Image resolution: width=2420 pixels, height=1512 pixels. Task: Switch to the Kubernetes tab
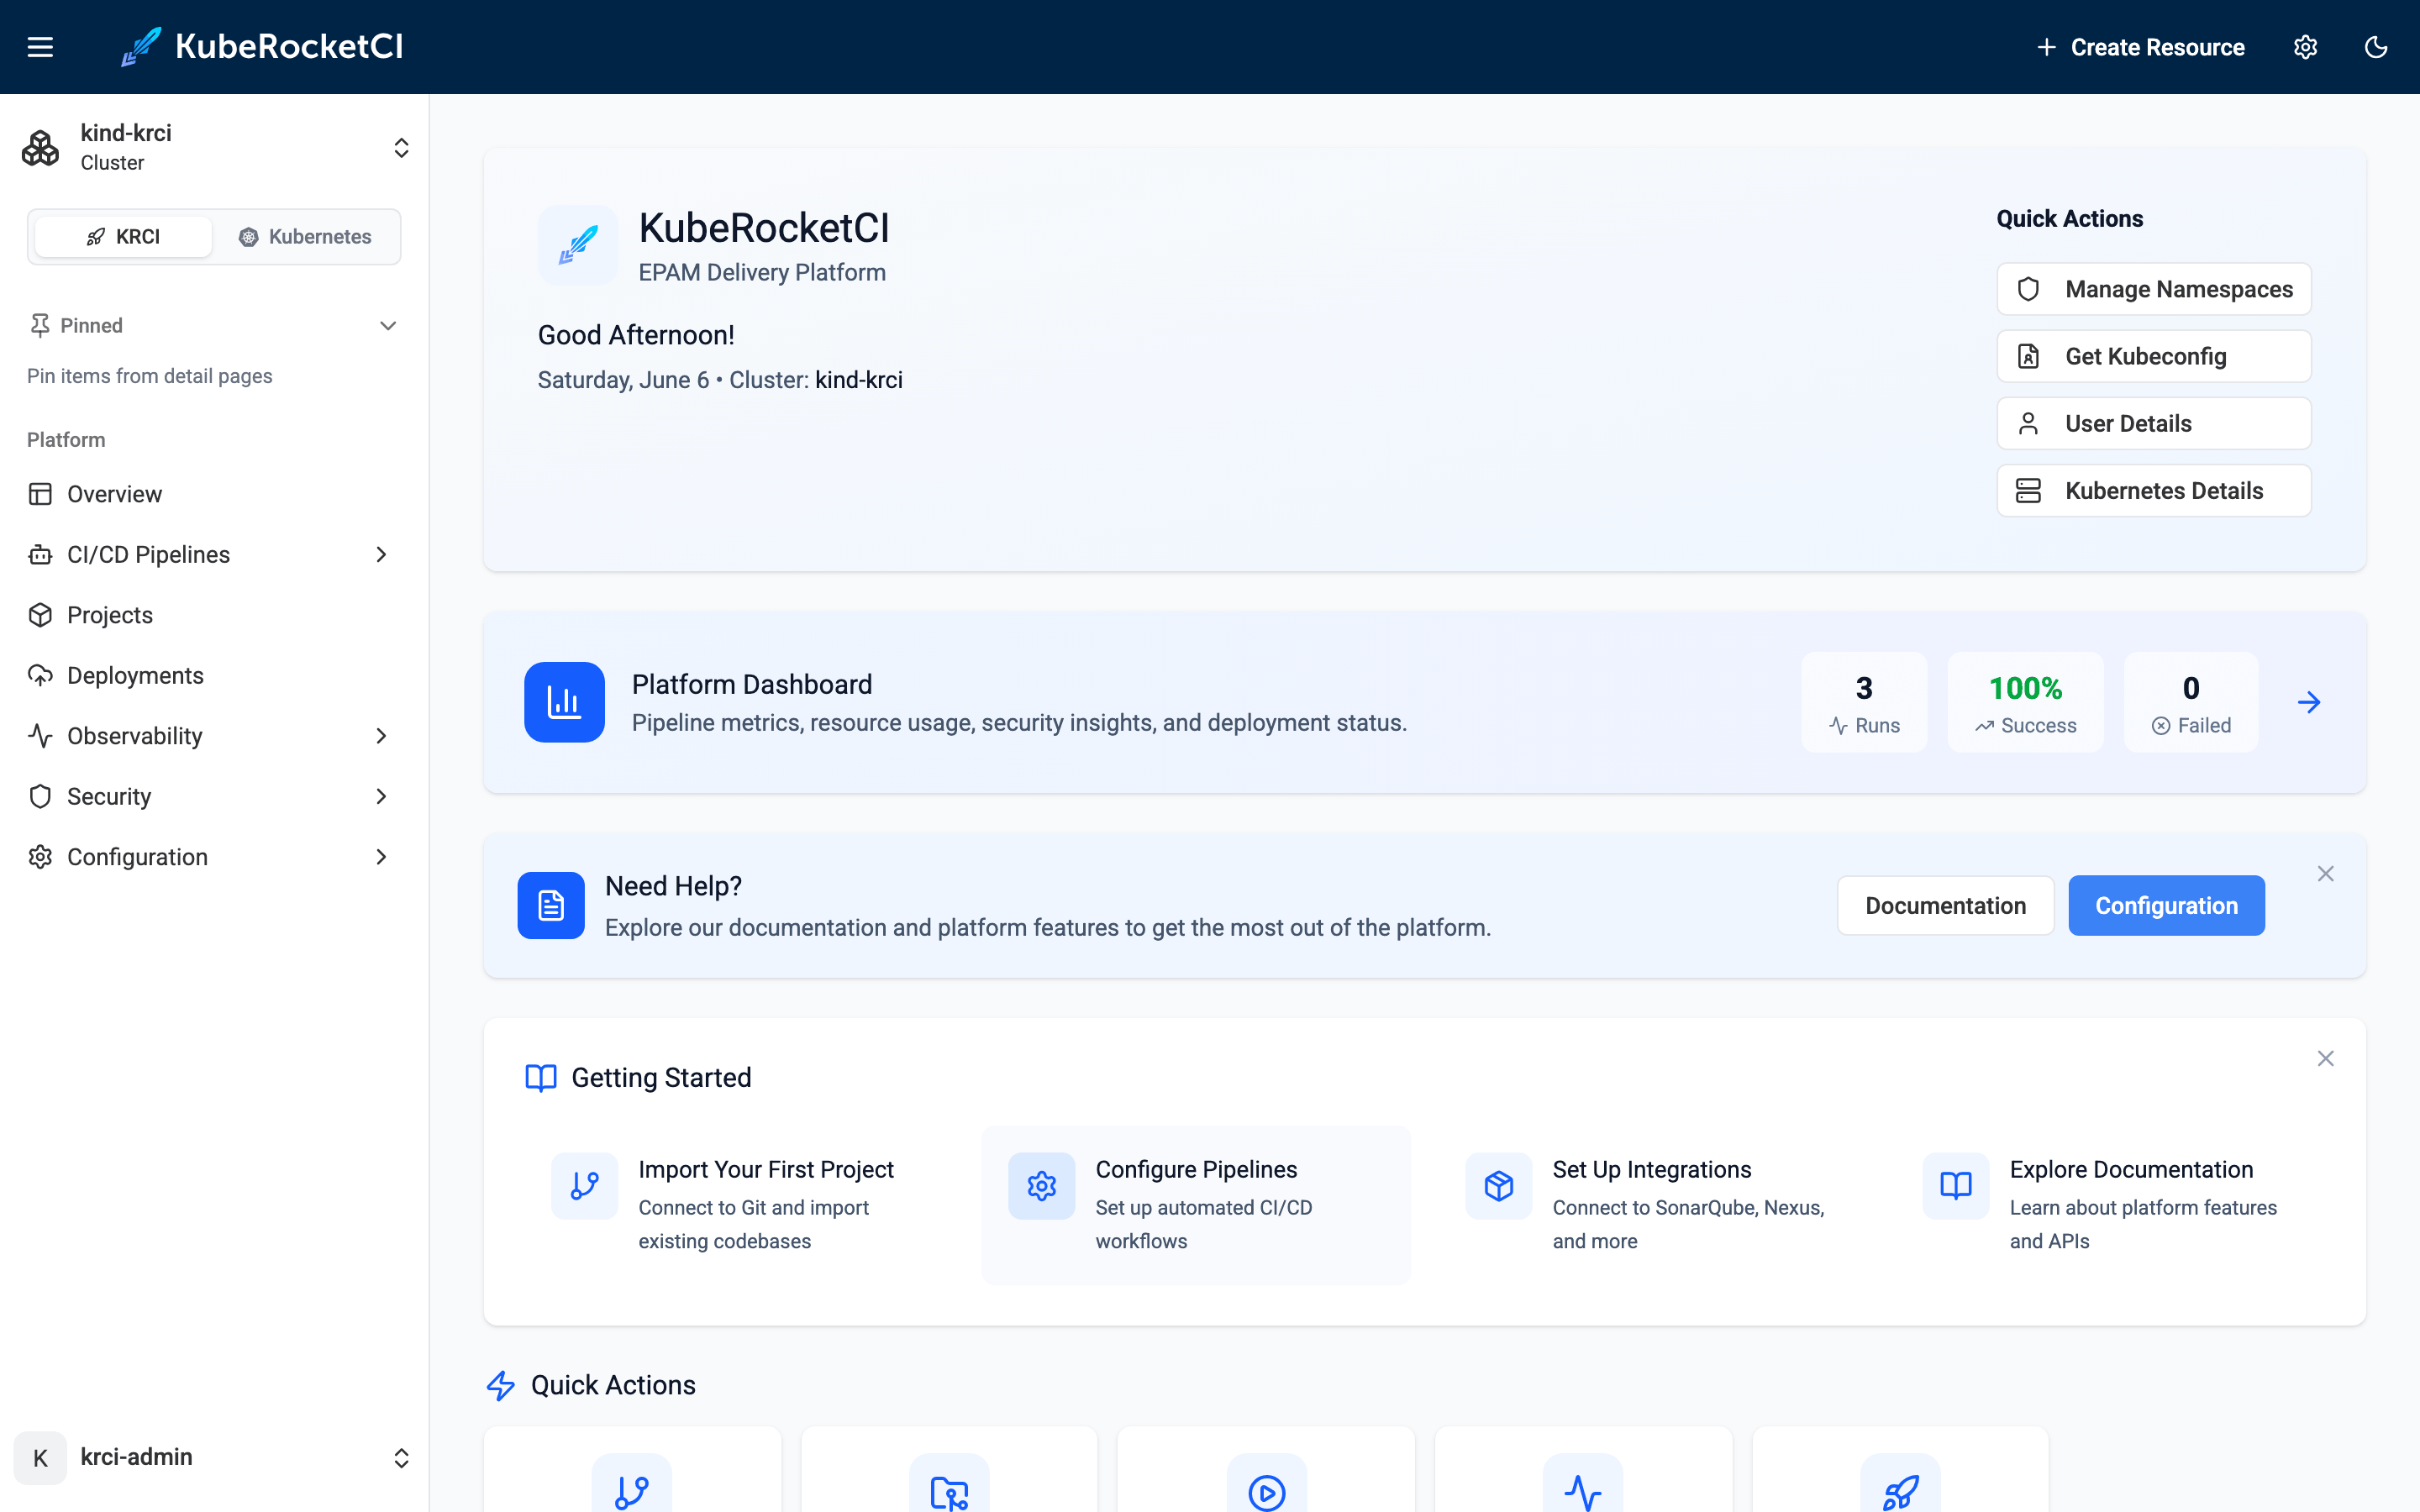click(305, 237)
